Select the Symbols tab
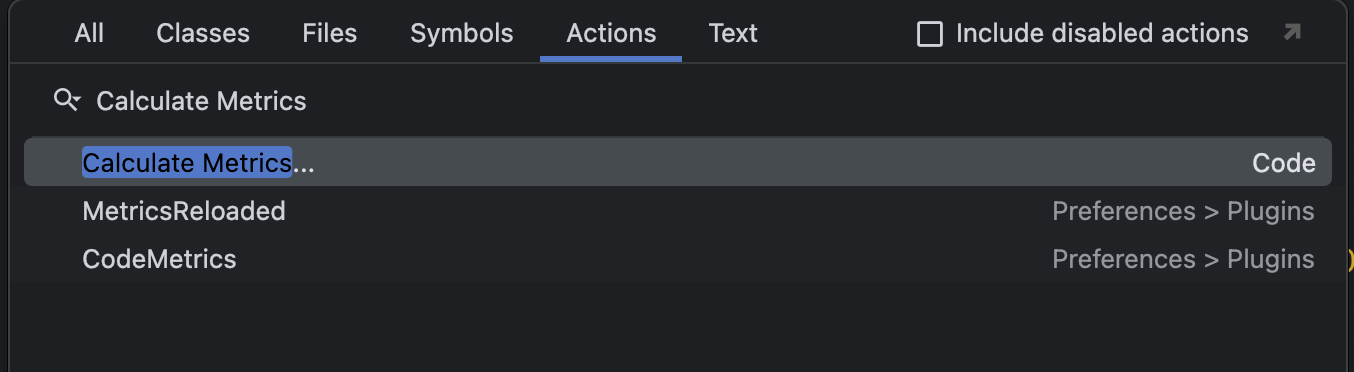 [461, 34]
